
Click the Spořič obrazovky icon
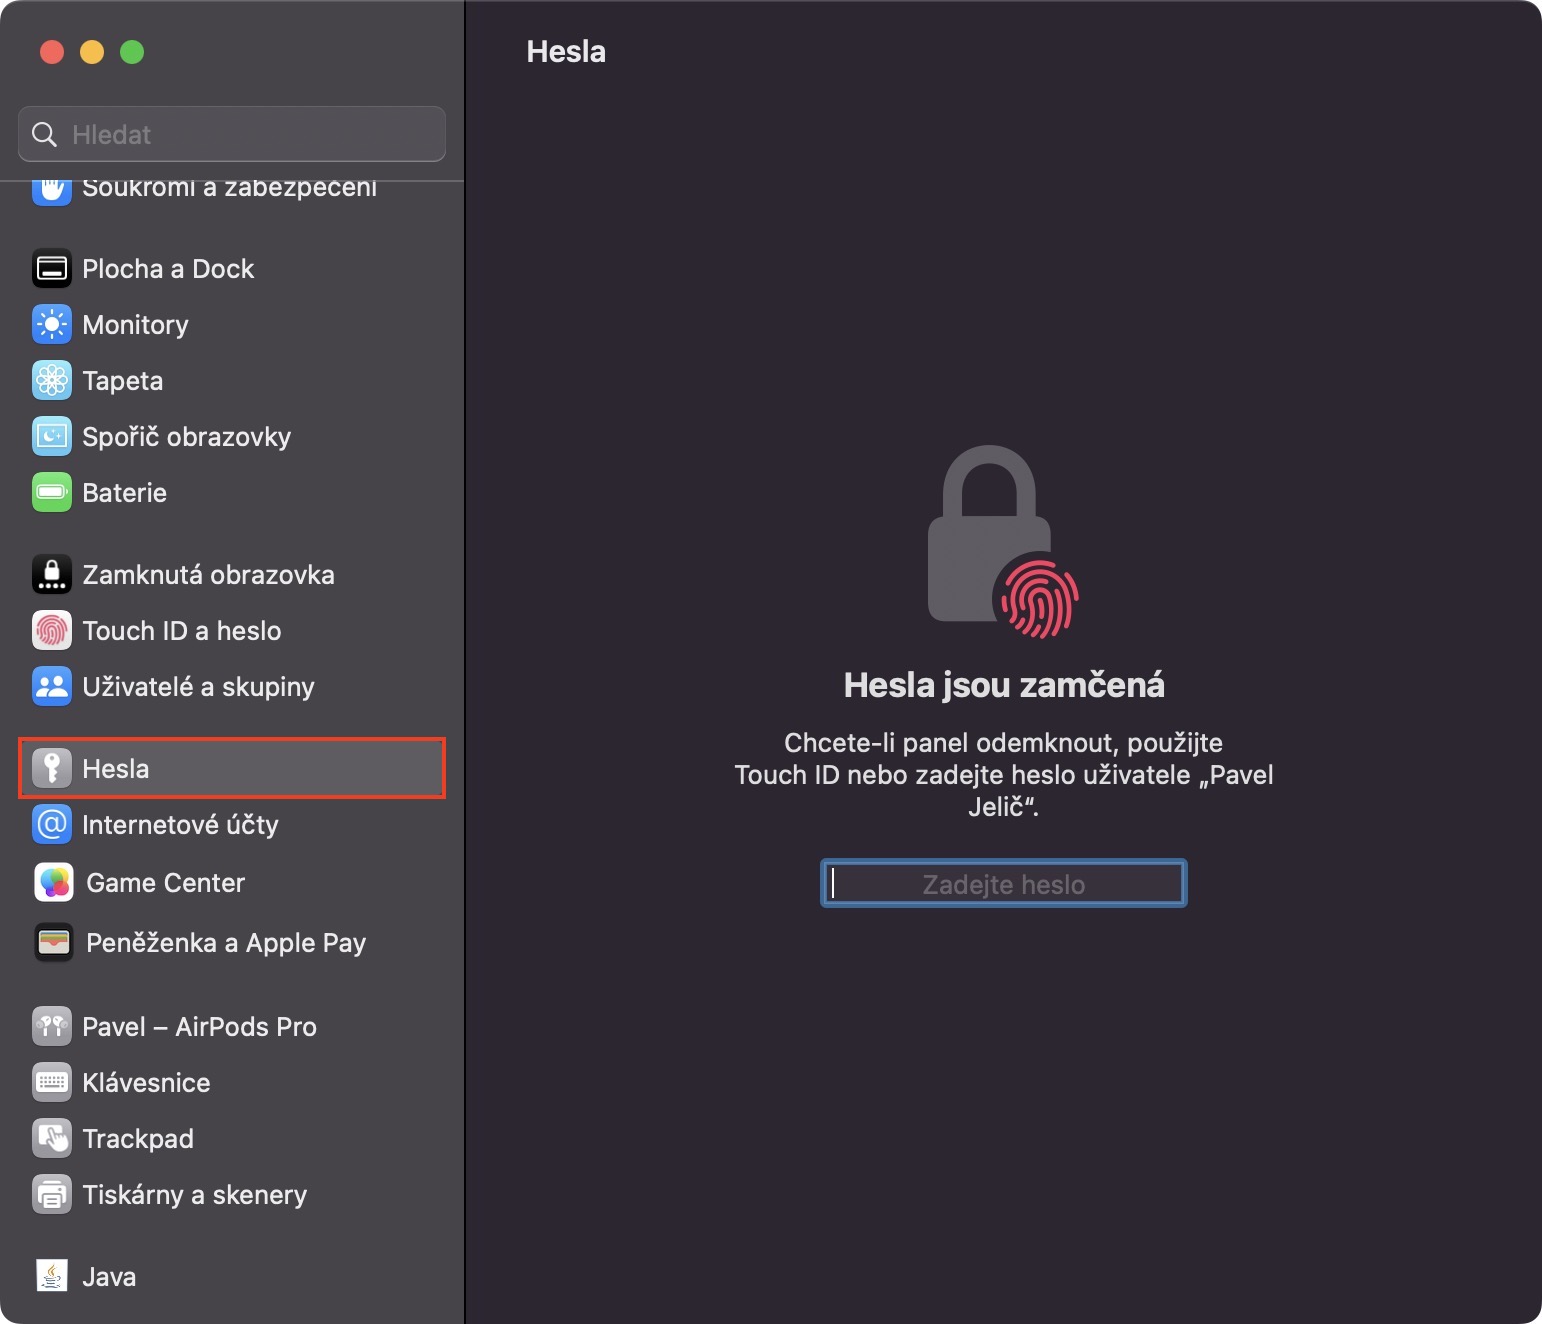[52, 437]
